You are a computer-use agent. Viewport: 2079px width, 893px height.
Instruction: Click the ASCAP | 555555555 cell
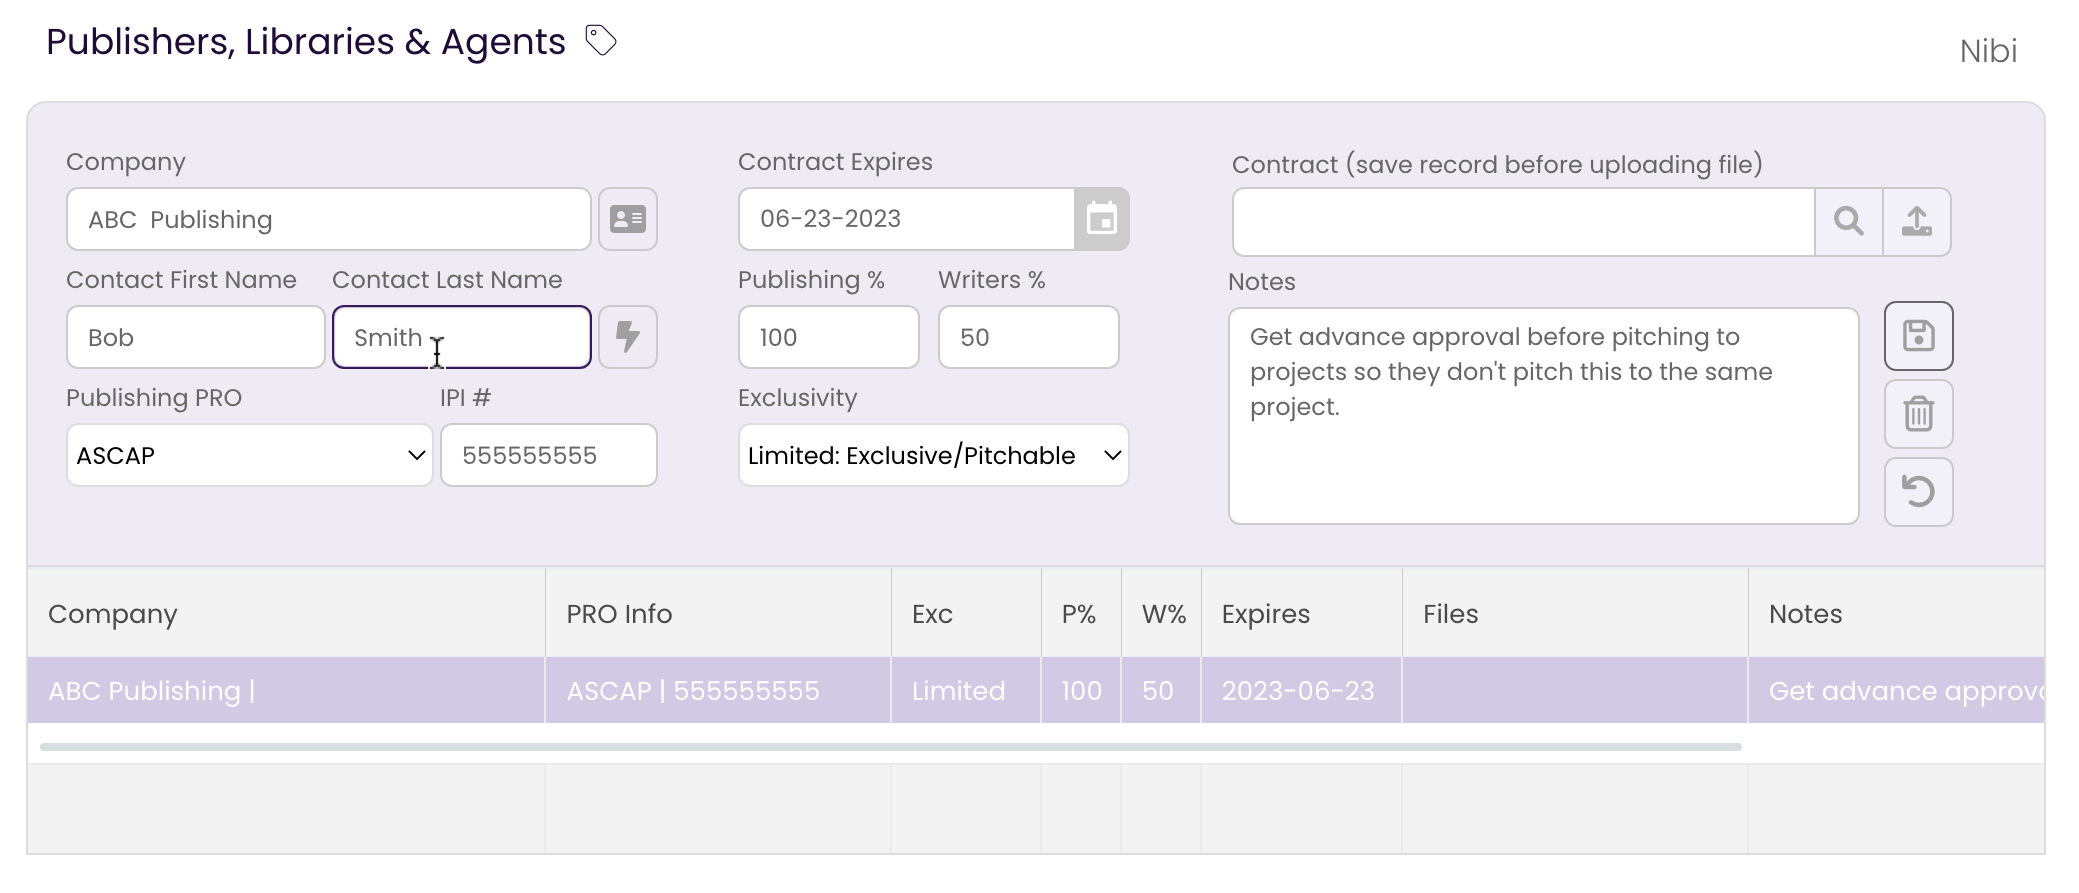coord(718,690)
